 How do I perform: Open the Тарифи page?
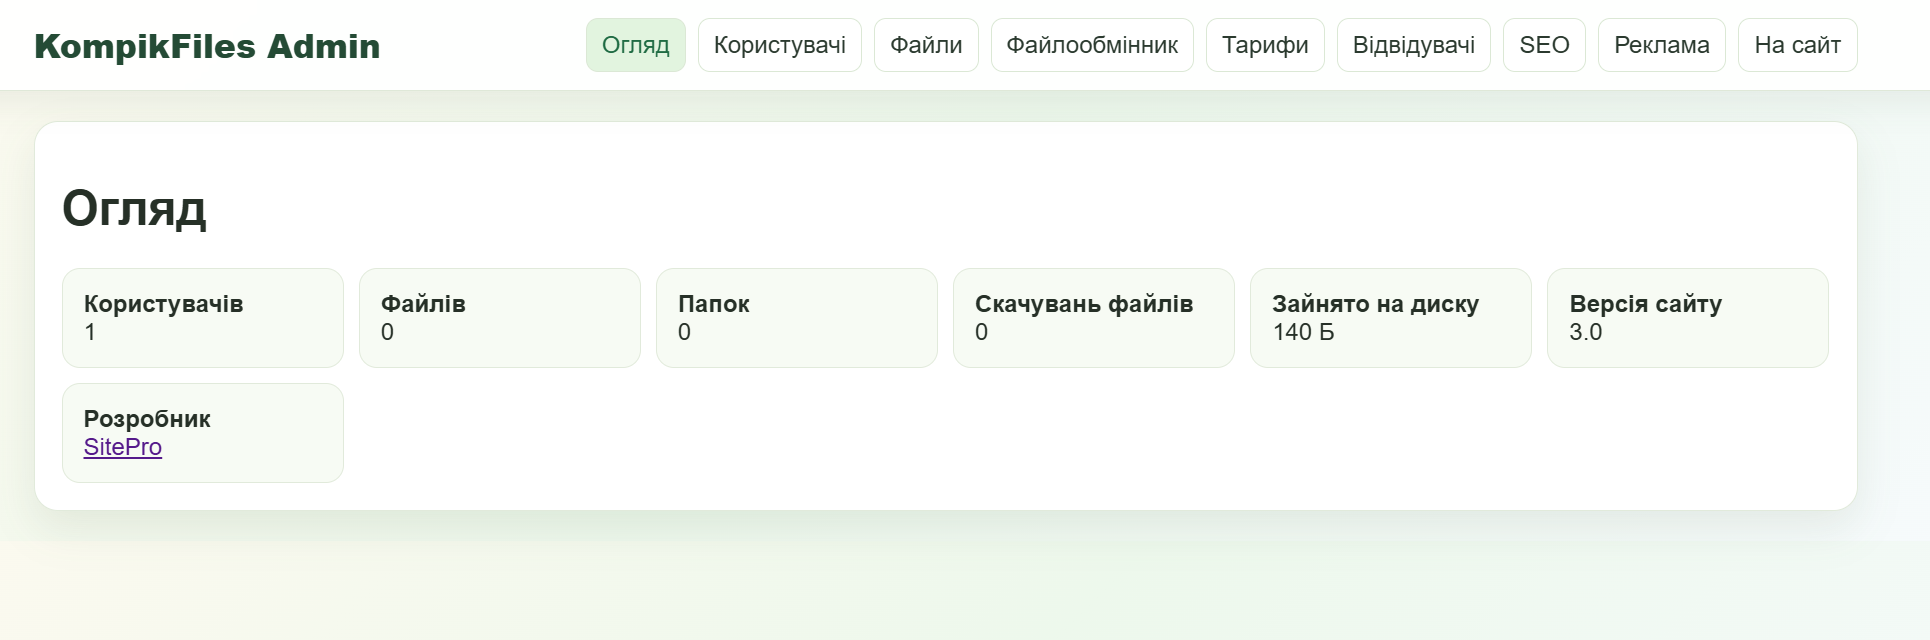pos(1265,45)
